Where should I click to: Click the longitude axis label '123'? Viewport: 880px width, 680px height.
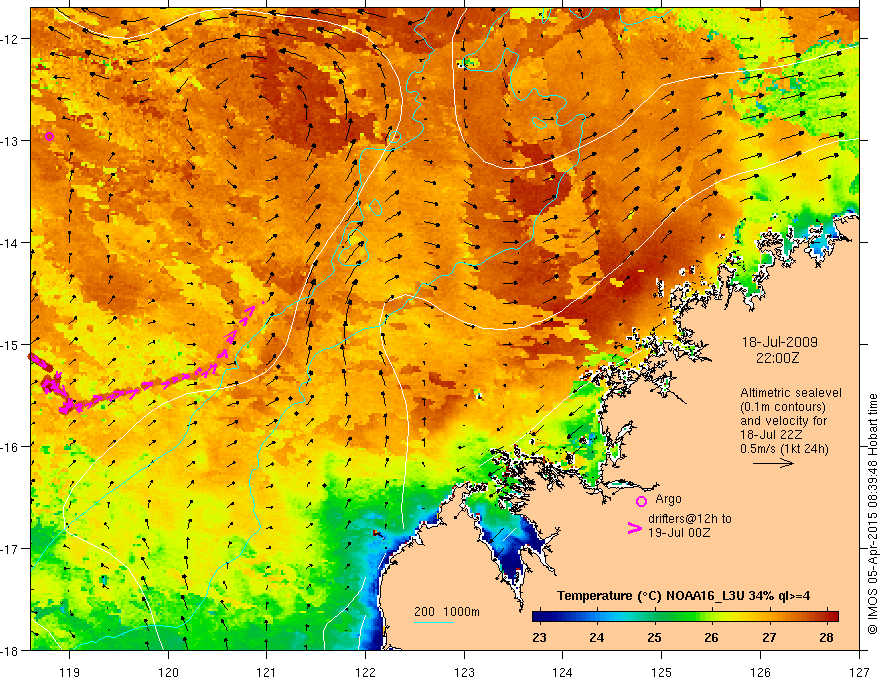point(464,672)
